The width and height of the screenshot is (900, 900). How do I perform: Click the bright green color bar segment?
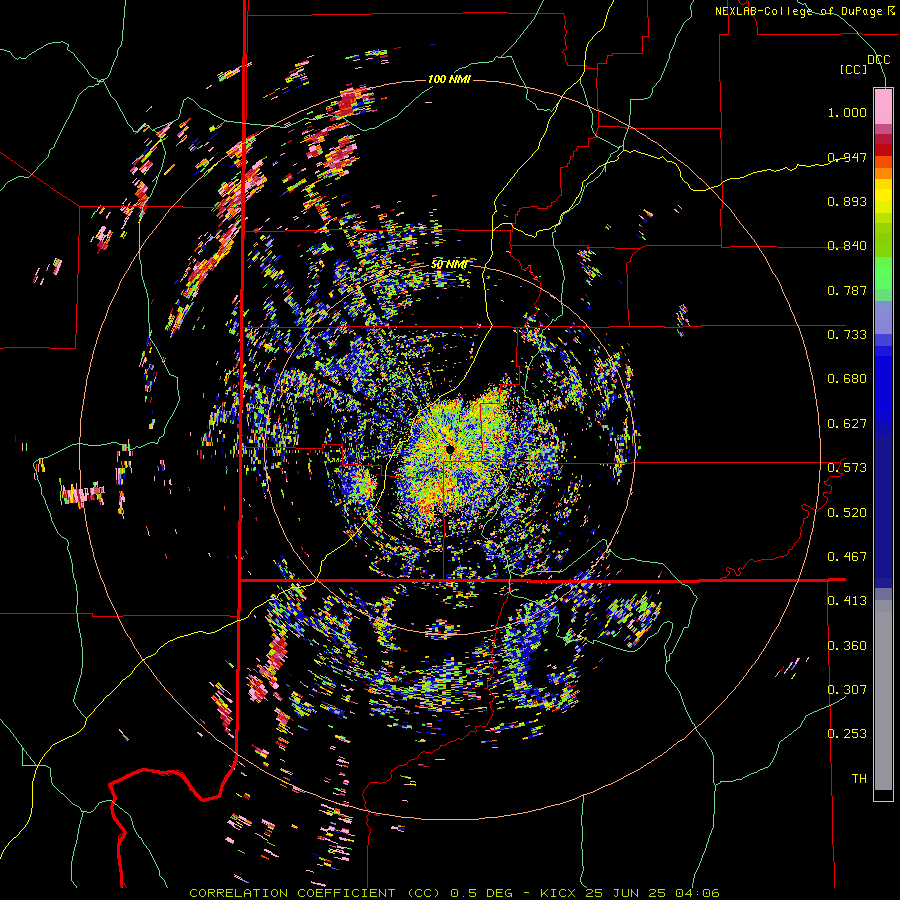(x=883, y=273)
